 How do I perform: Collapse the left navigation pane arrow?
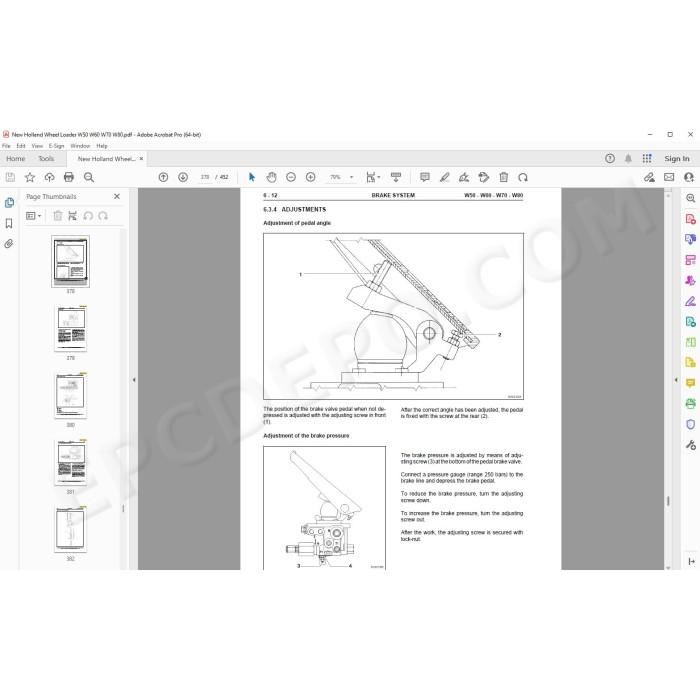pos(134,380)
